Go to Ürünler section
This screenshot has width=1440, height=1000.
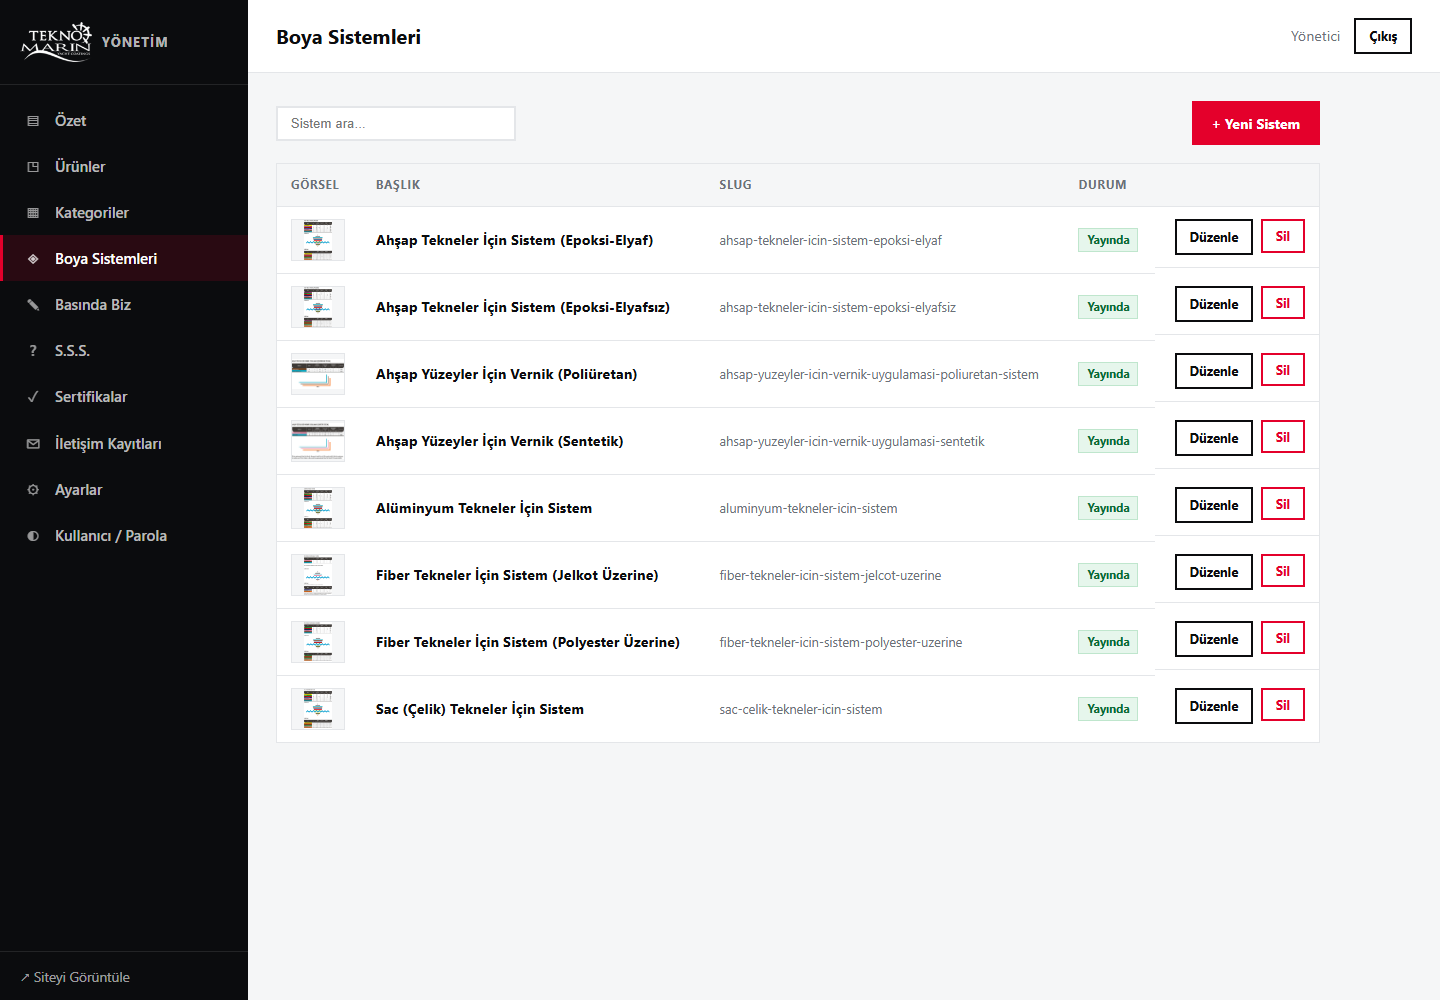(x=124, y=167)
